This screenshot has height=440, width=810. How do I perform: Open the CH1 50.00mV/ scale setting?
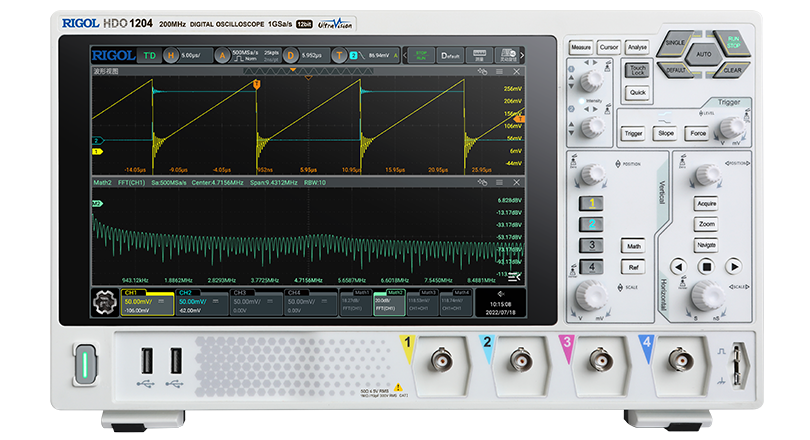[138, 302]
